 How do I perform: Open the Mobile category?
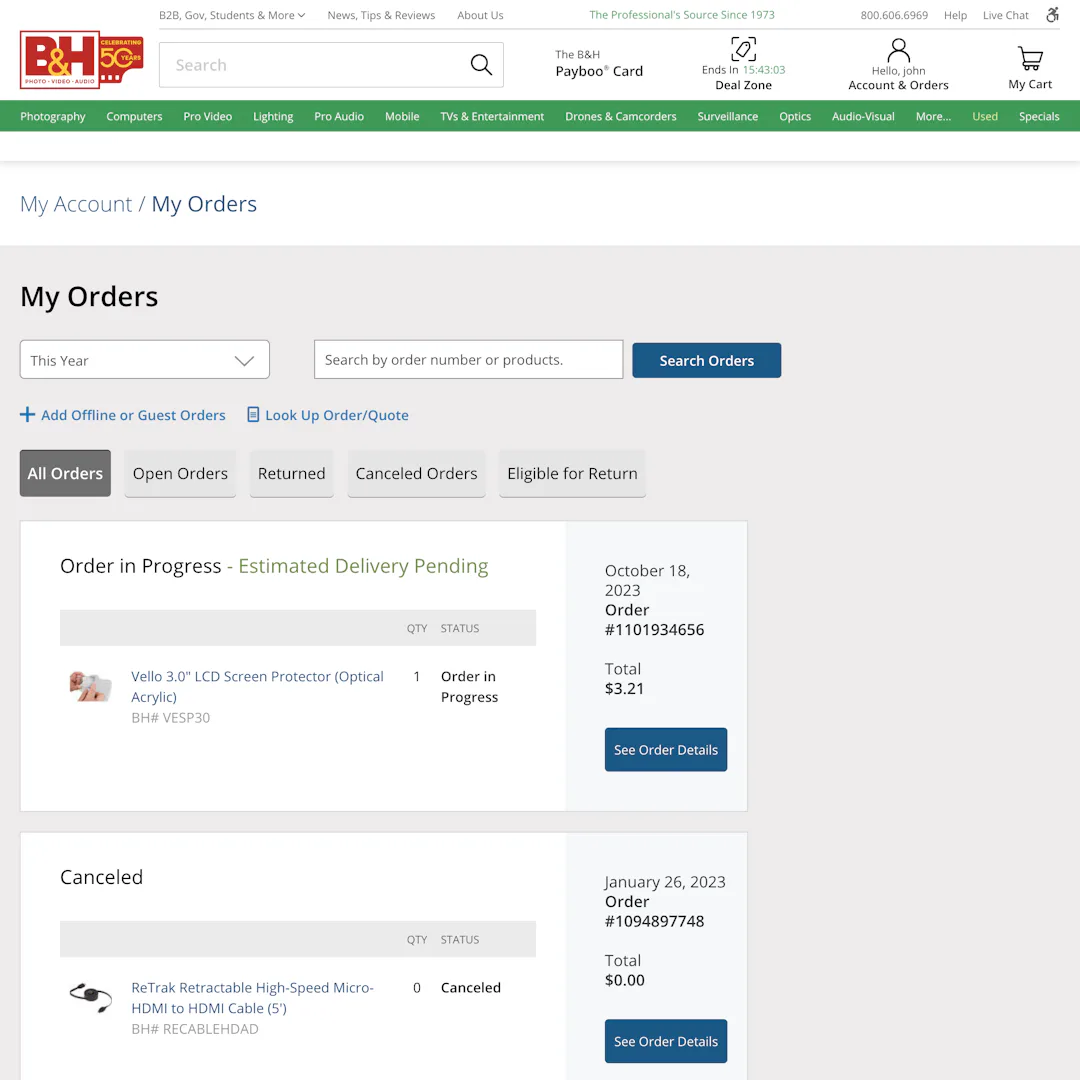tap(402, 116)
